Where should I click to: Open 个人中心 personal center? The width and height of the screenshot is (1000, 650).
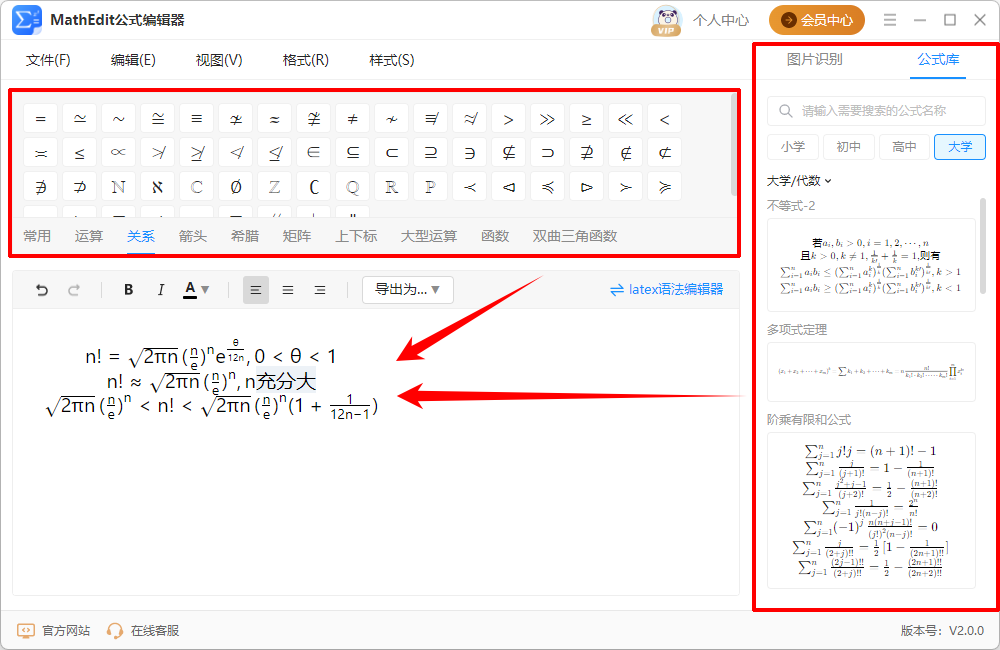(721, 20)
